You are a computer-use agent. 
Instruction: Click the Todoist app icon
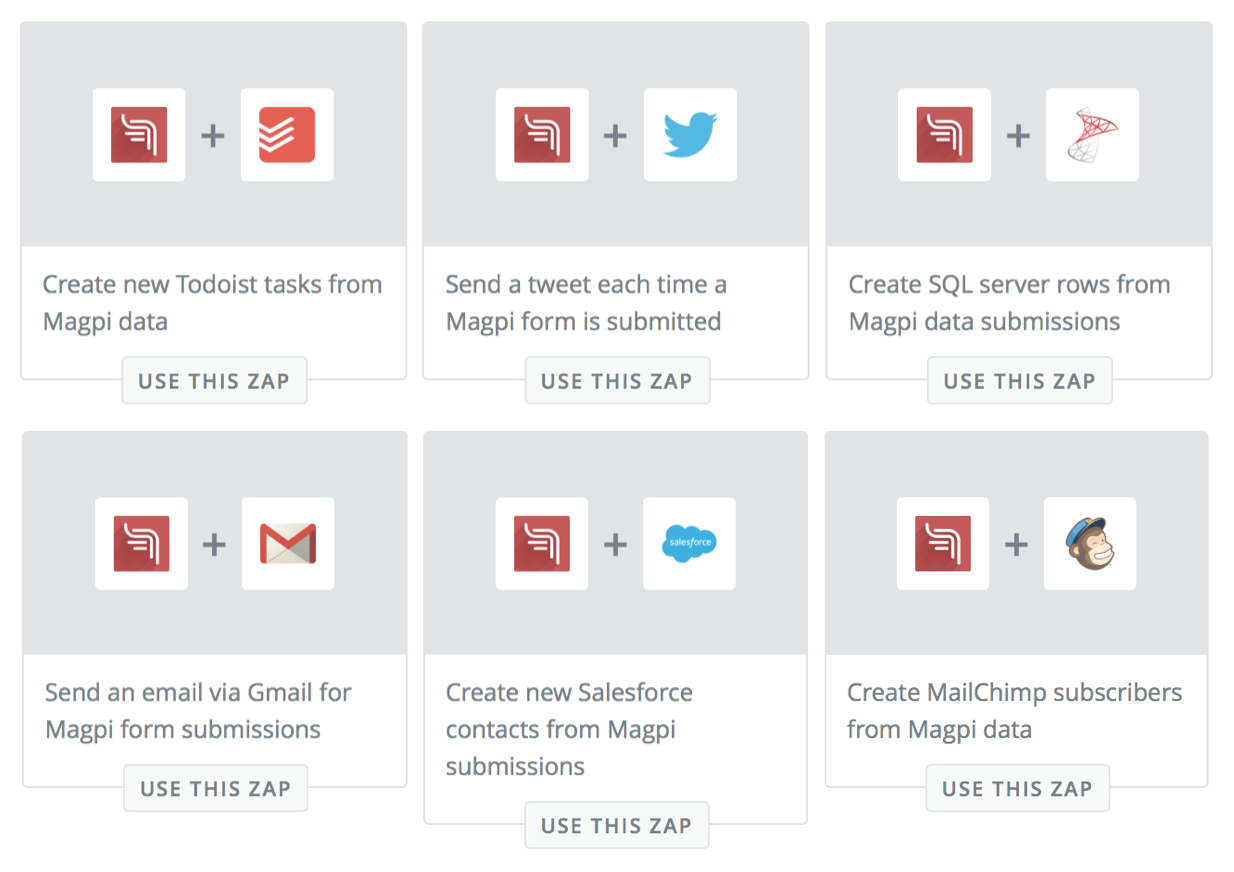287,135
